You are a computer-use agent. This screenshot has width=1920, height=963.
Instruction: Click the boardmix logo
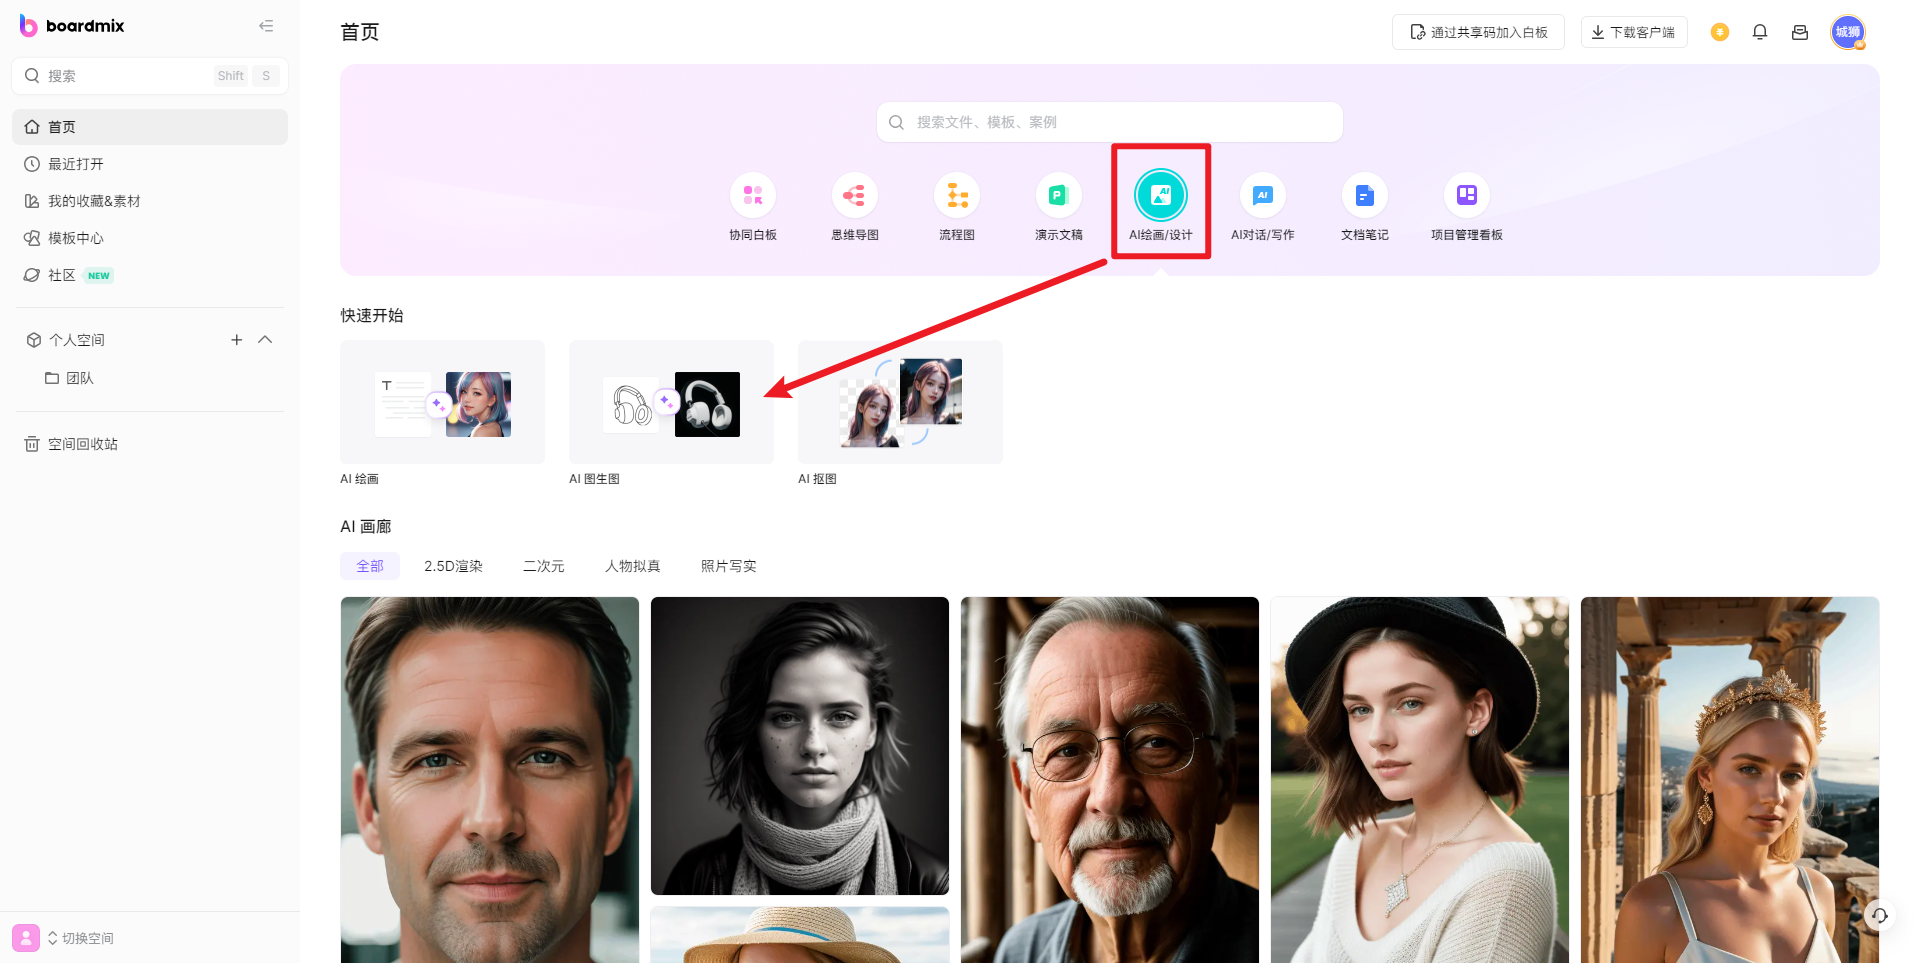[x=72, y=26]
